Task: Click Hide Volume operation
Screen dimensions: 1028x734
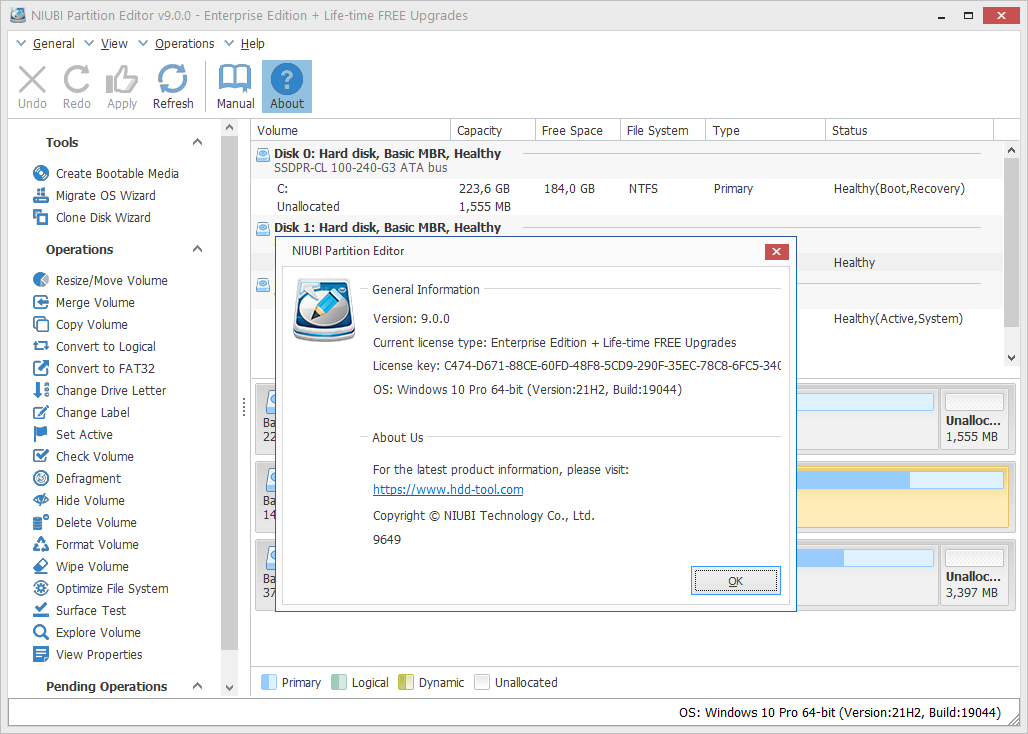Action: [79, 501]
